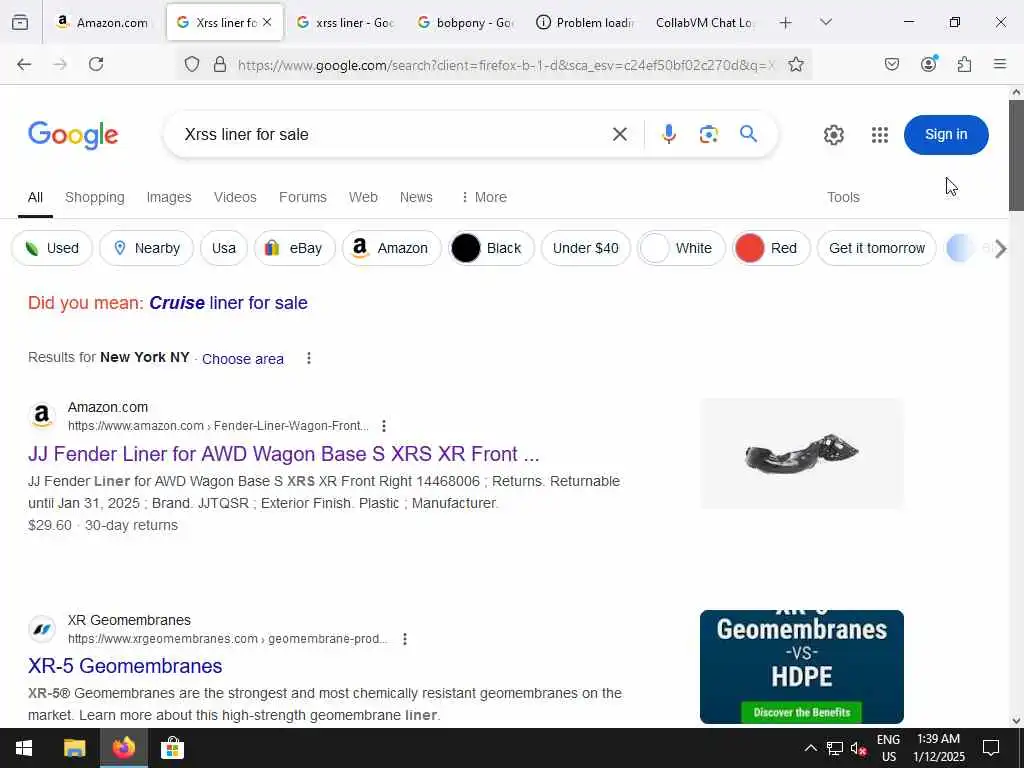Open Firefox application hamburger menu

tap(999, 64)
